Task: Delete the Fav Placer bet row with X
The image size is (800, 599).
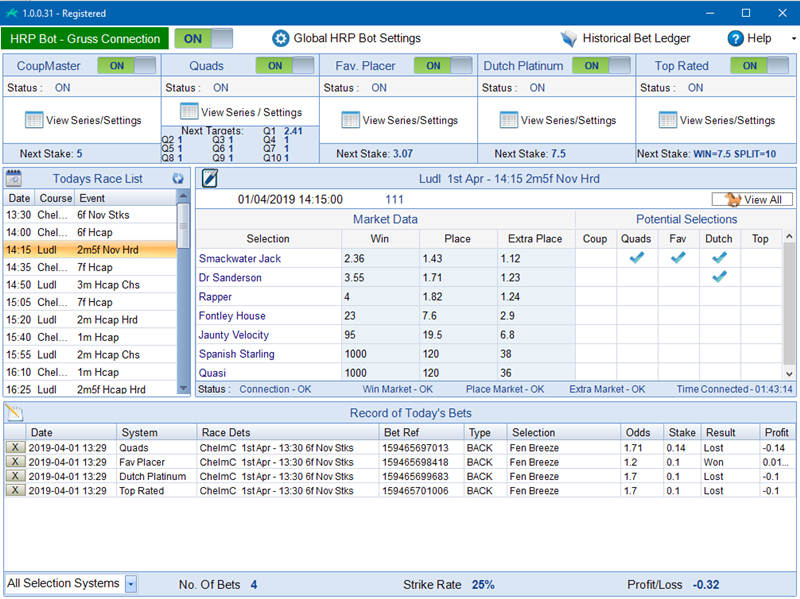Action: [x=15, y=461]
